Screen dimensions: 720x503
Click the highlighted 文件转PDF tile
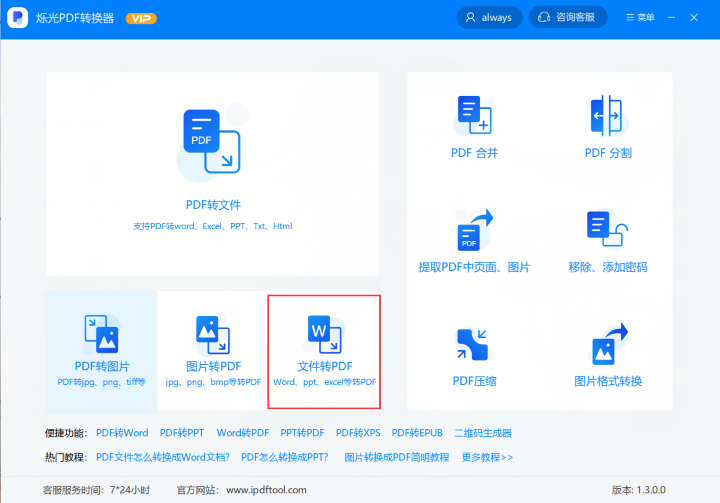(324, 350)
